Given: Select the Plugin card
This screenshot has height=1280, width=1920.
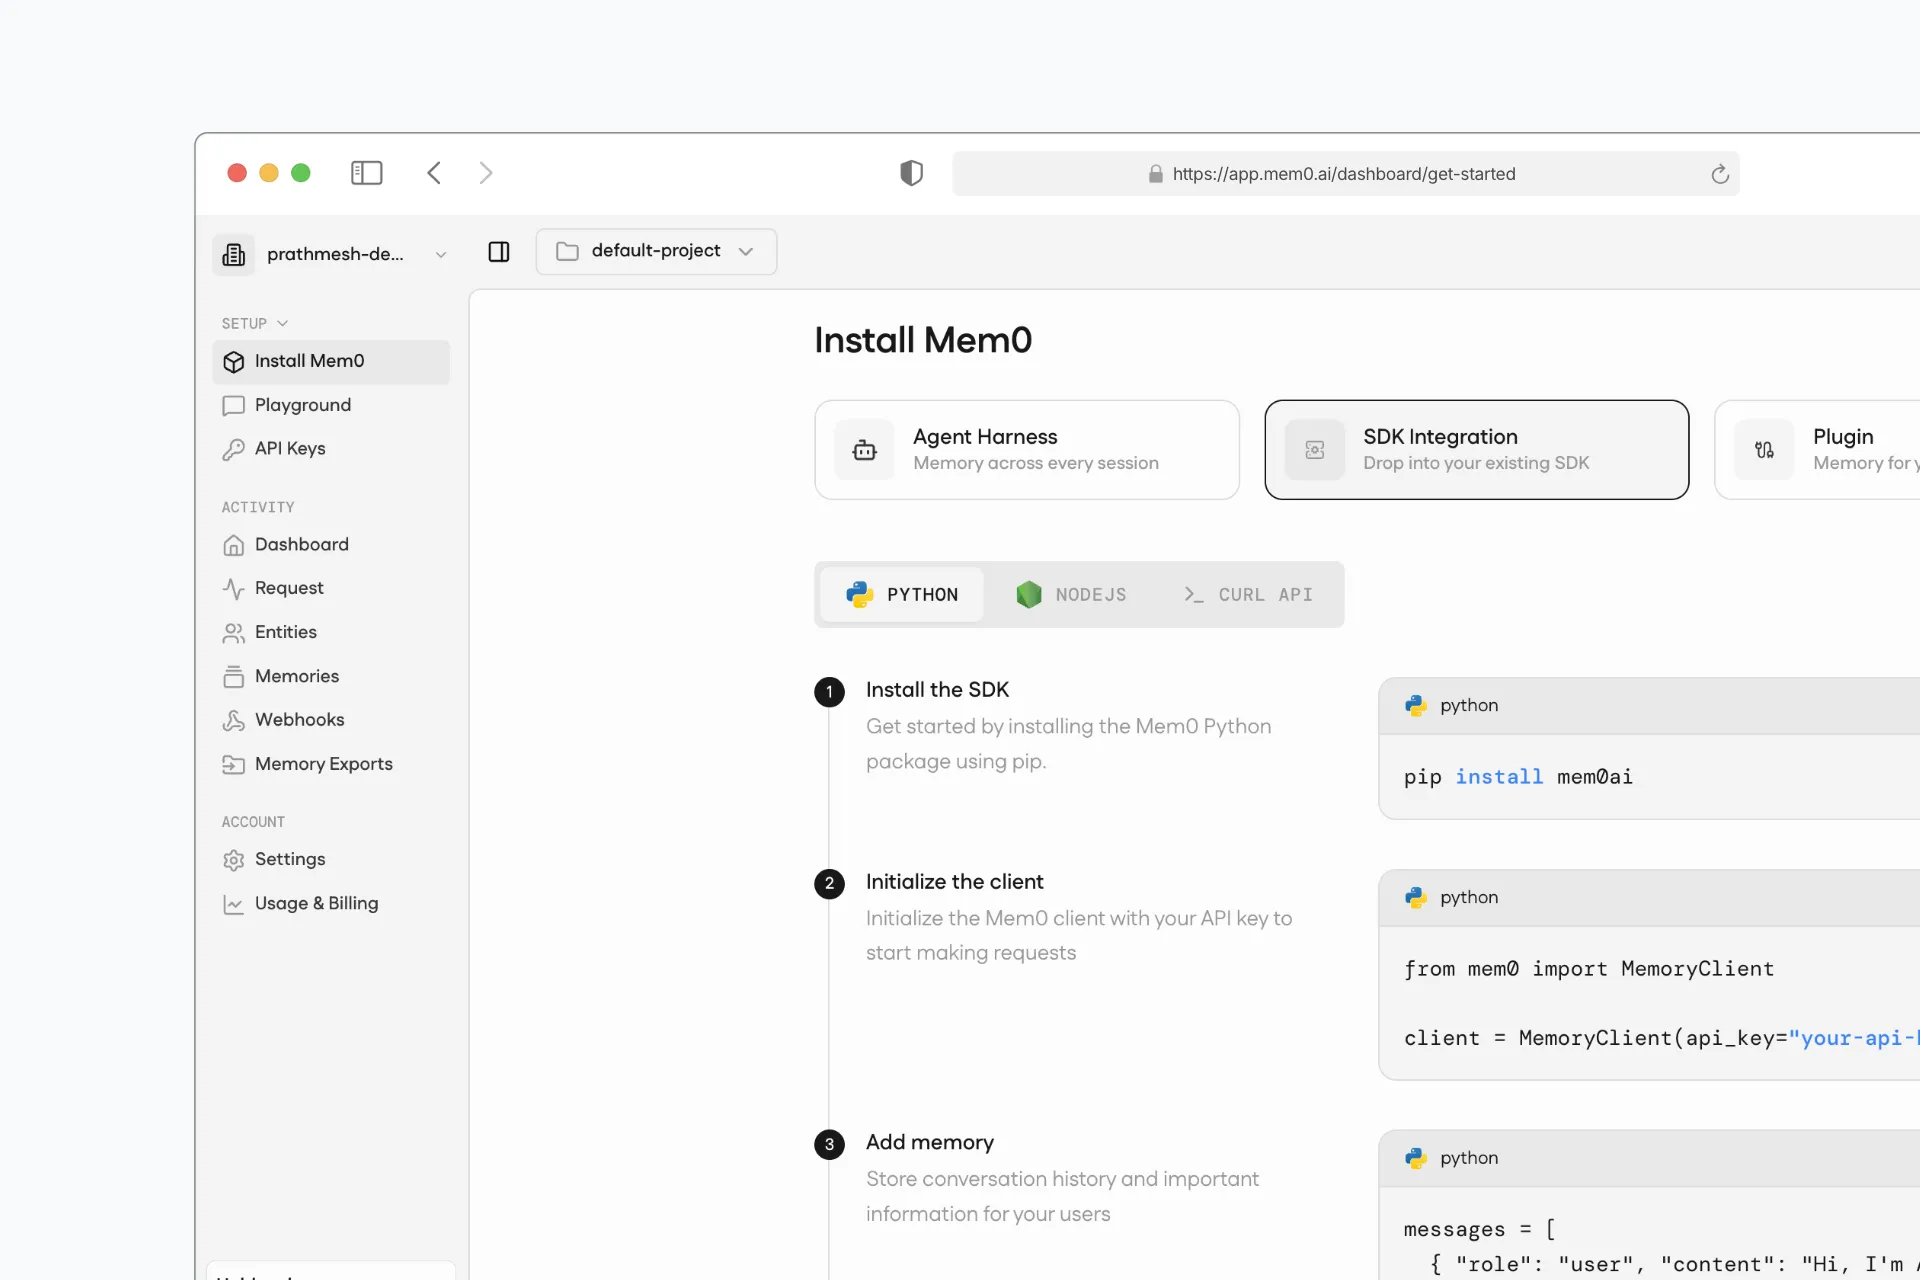Looking at the screenshot, I should pyautogui.click(x=1817, y=450).
